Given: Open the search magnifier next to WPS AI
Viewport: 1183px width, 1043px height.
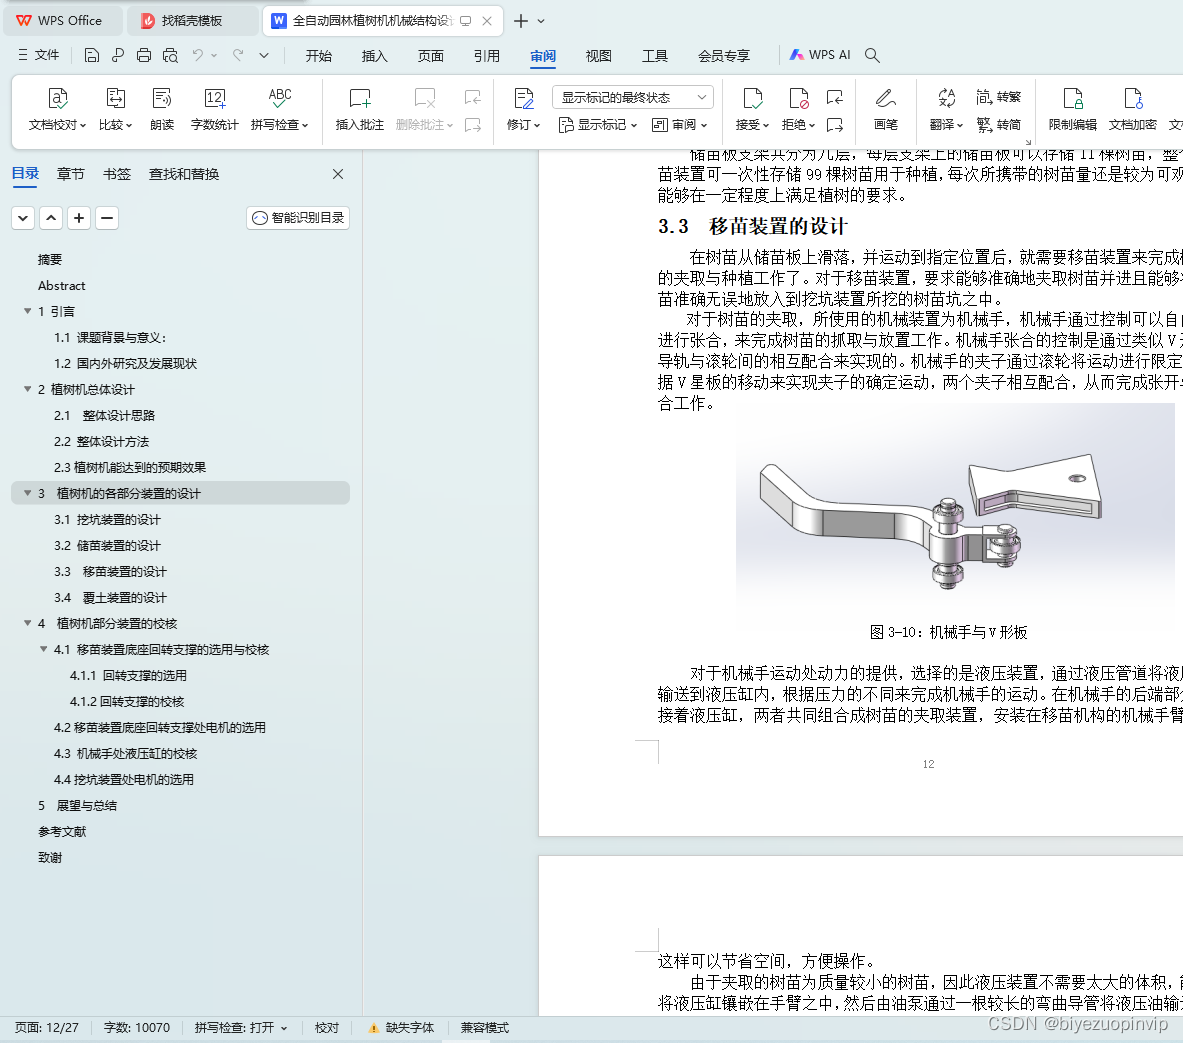Looking at the screenshot, I should (x=872, y=55).
